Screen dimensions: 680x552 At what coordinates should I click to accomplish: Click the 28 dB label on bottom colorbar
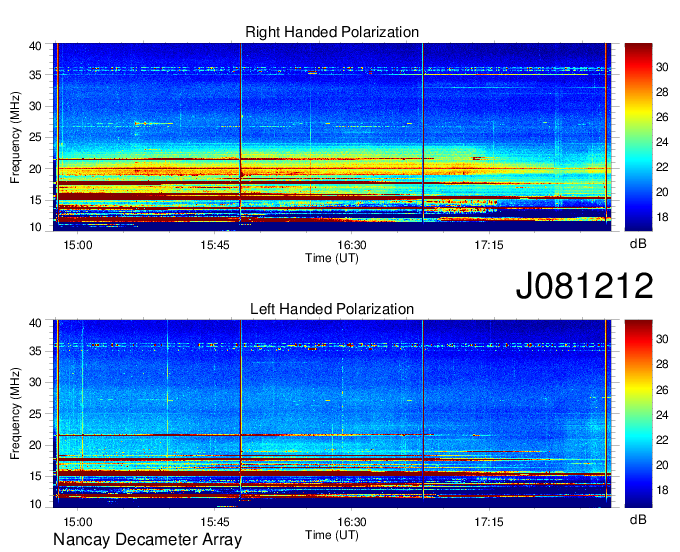(x=662, y=364)
